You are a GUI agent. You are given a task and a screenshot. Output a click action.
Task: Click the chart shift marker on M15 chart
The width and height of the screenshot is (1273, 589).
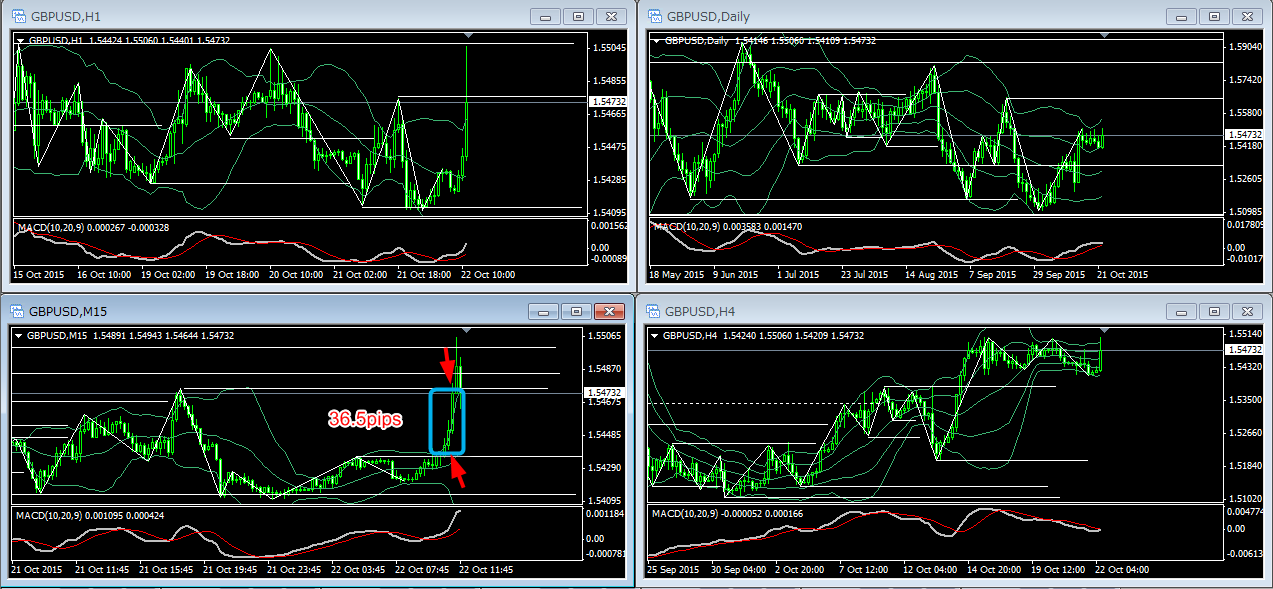coord(467,331)
